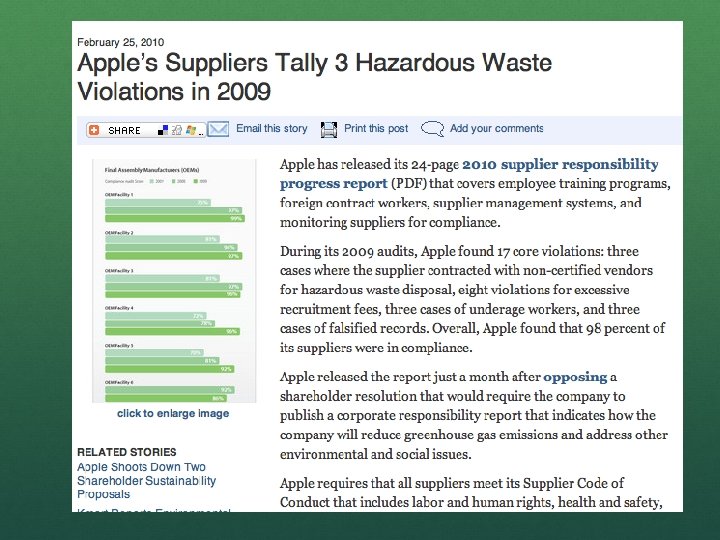Click the orange plus SHARE icon
720x540 pixels.
point(94,130)
